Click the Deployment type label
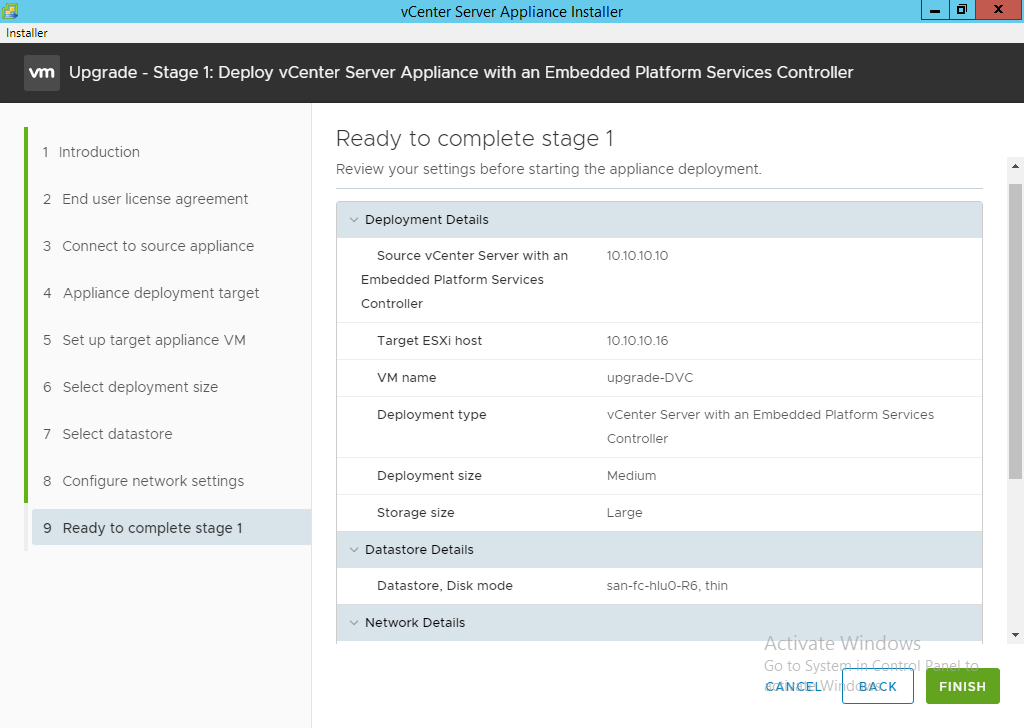1024x728 pixels. click(x=432, y=415)
